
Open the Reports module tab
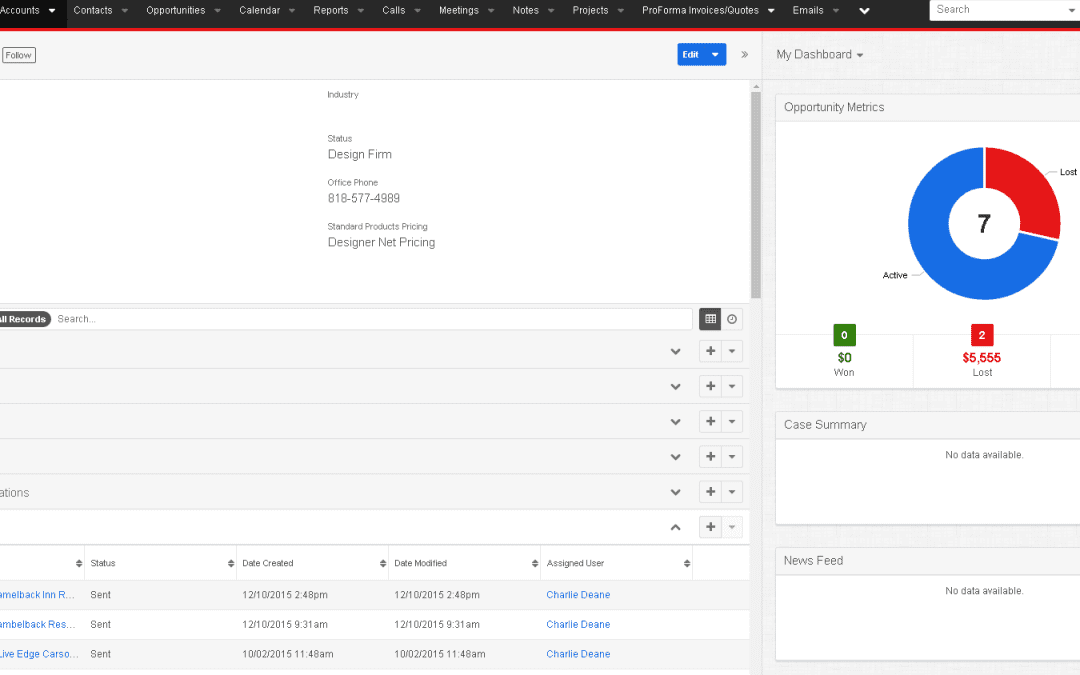[331, 10]
